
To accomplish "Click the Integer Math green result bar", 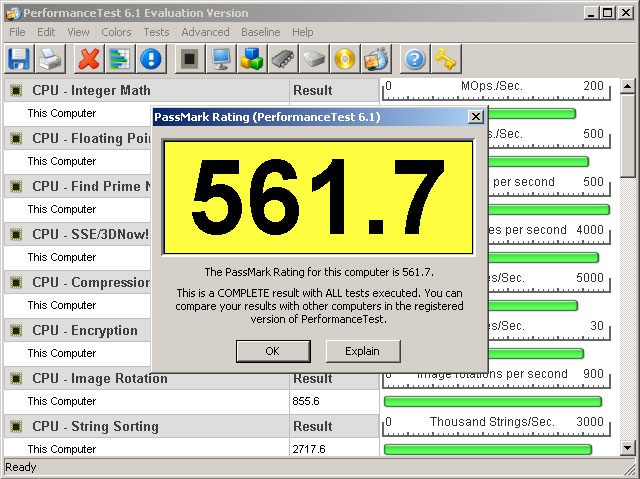I will (532, 113).
